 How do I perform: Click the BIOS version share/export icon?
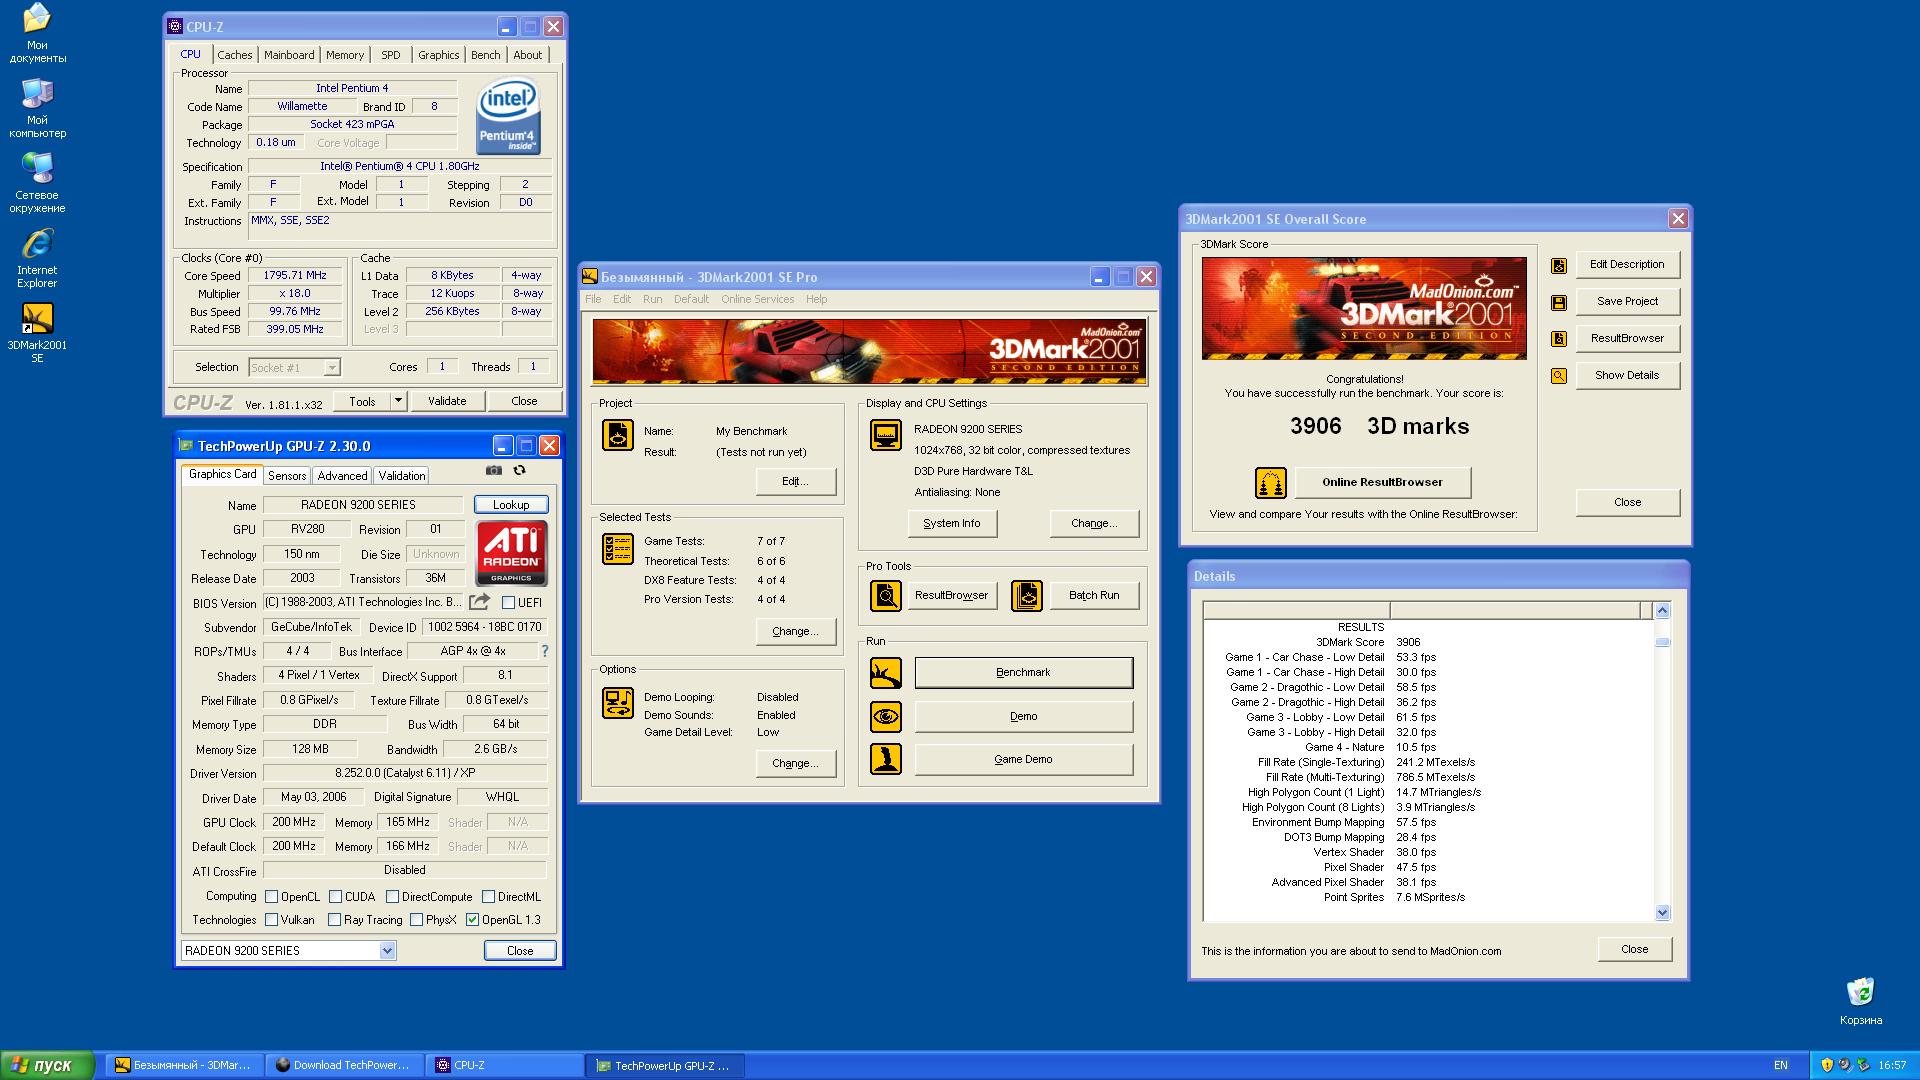tap(480, 602)
